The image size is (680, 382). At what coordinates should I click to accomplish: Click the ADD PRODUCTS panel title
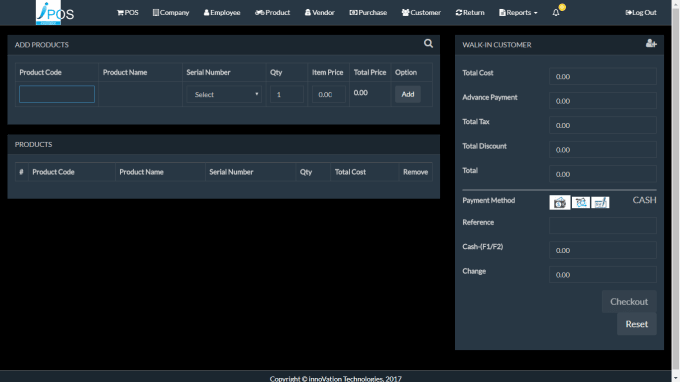pos(42,45)
